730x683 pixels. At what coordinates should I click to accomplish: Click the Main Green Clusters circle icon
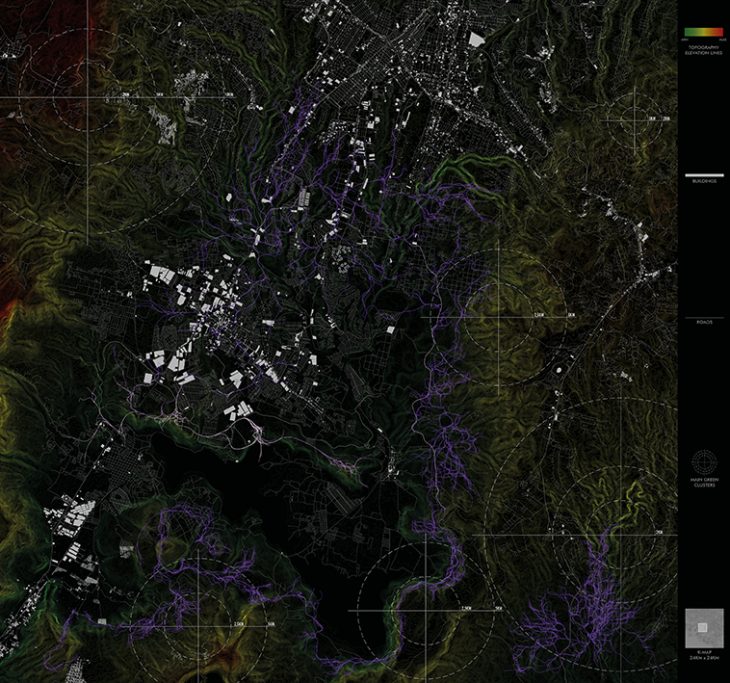[x=703, y=461]
